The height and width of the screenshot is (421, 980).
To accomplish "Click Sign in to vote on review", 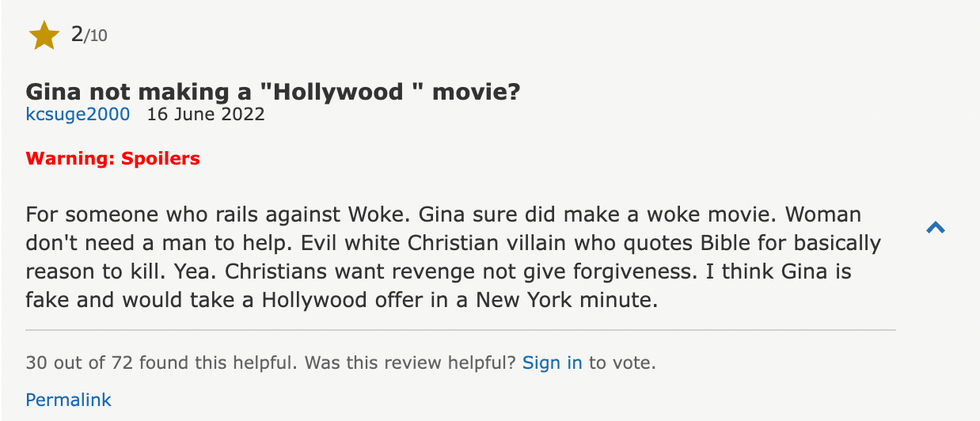I will 552,363.
